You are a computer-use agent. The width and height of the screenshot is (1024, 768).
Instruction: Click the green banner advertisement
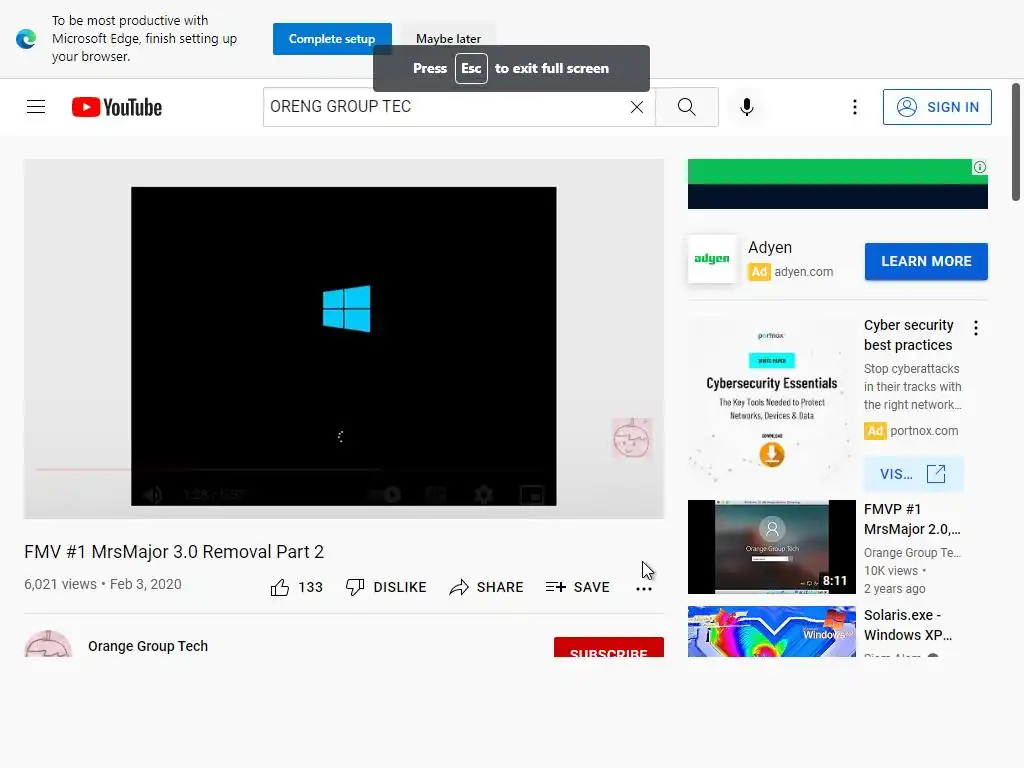coord(837,184)
